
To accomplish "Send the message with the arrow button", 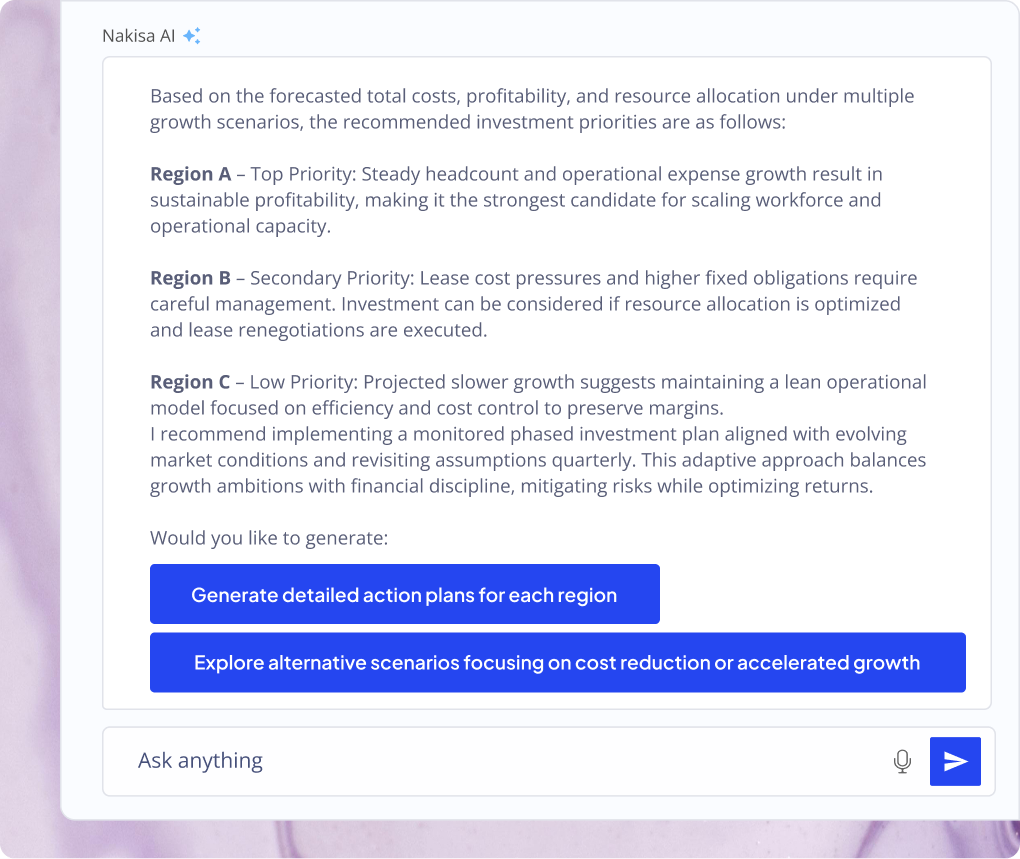I will (955, 762).
